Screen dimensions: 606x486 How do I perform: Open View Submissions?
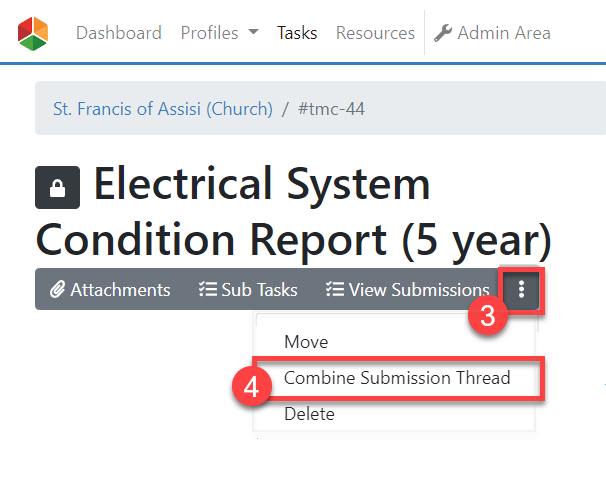click(408, 290)
